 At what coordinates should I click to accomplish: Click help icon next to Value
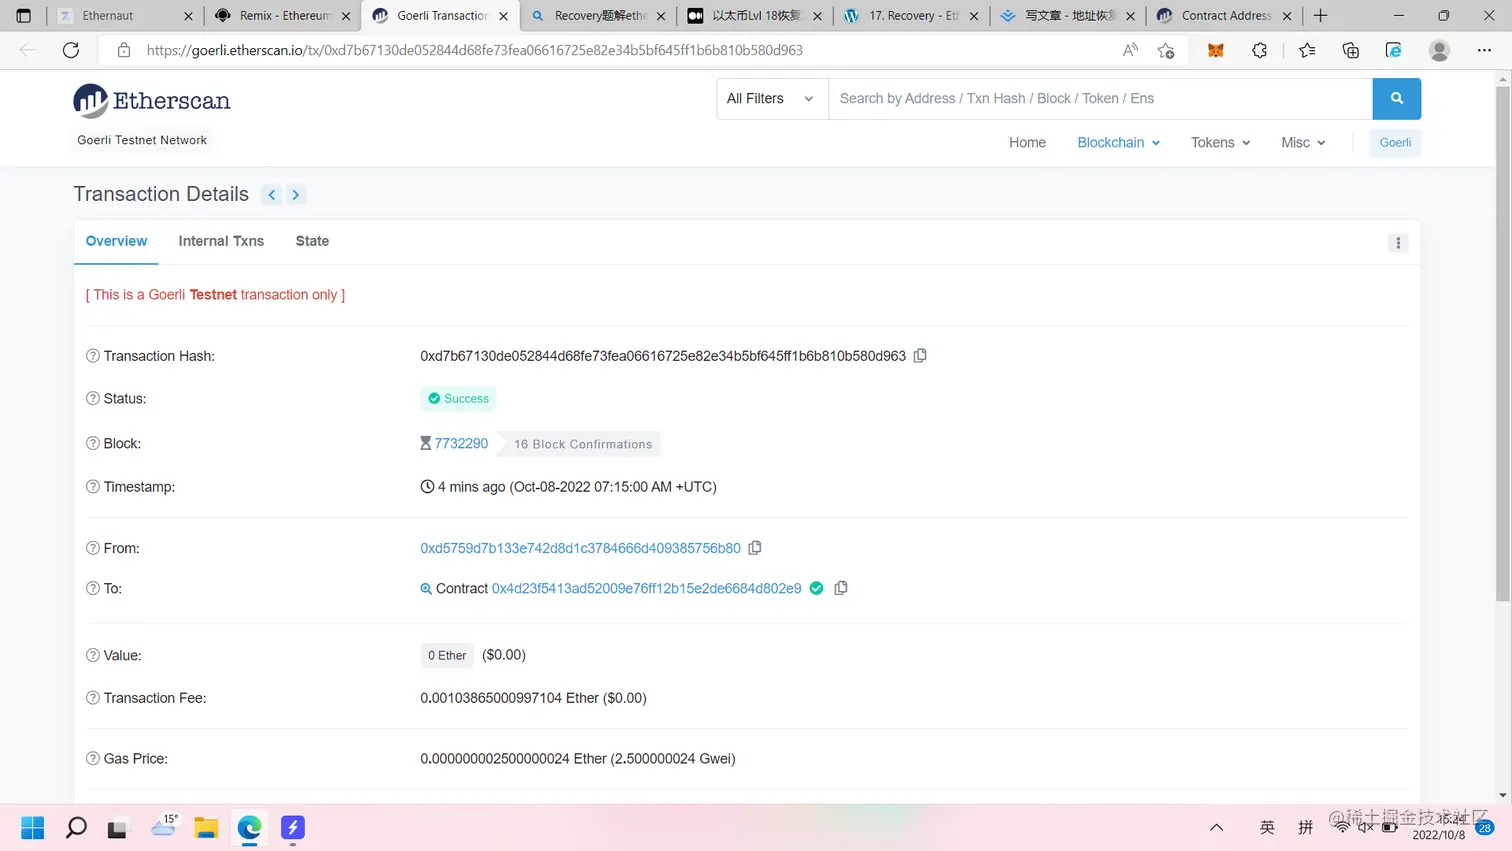pyautogui.click(x=93, y=655)
